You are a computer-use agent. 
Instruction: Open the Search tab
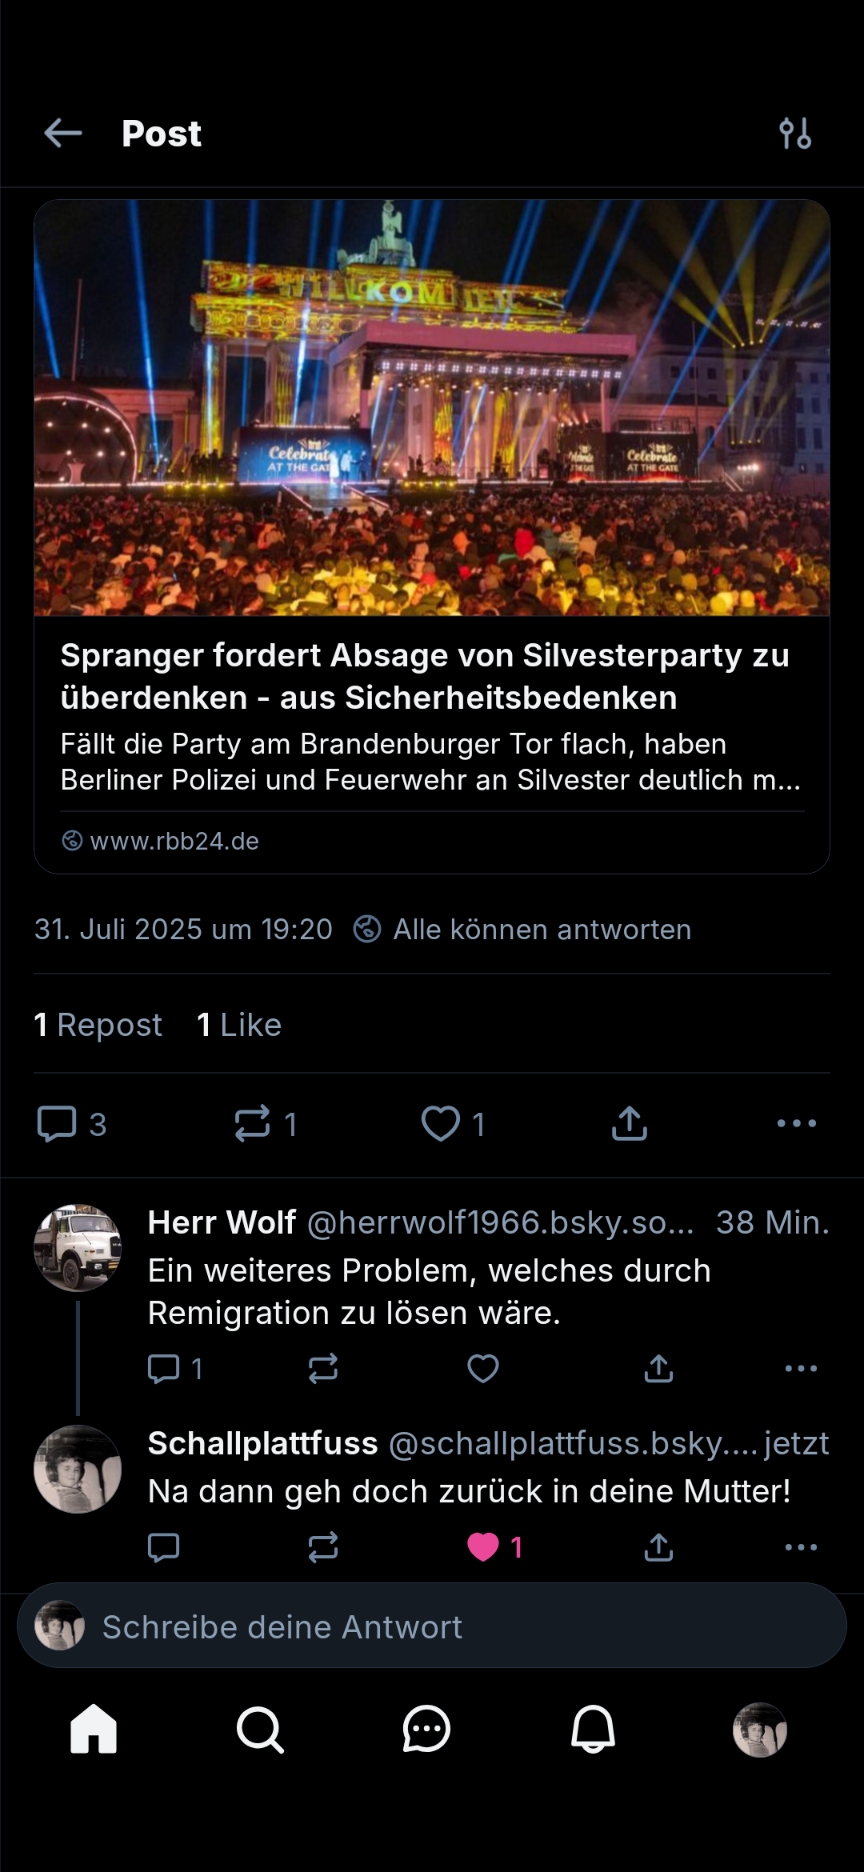[x=260, y=1729]
